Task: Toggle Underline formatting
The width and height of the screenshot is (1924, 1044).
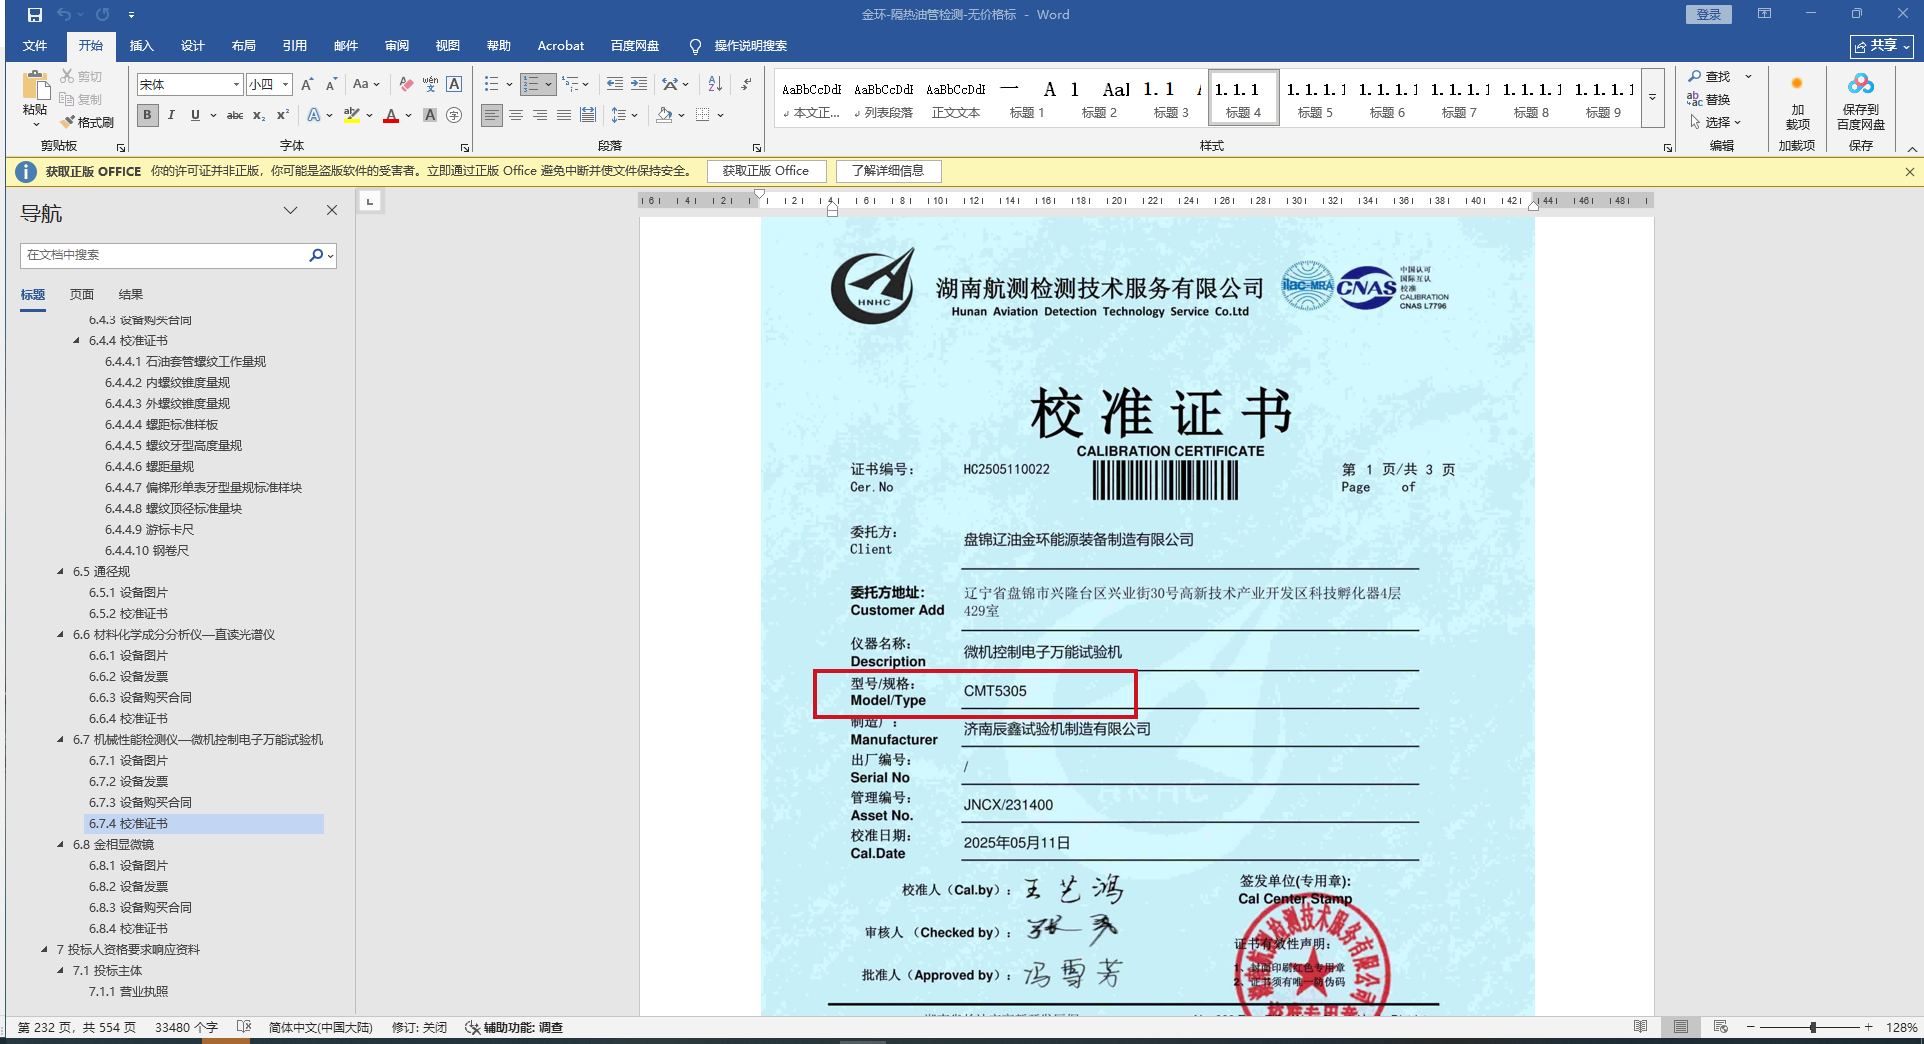Action: (195, 115)
